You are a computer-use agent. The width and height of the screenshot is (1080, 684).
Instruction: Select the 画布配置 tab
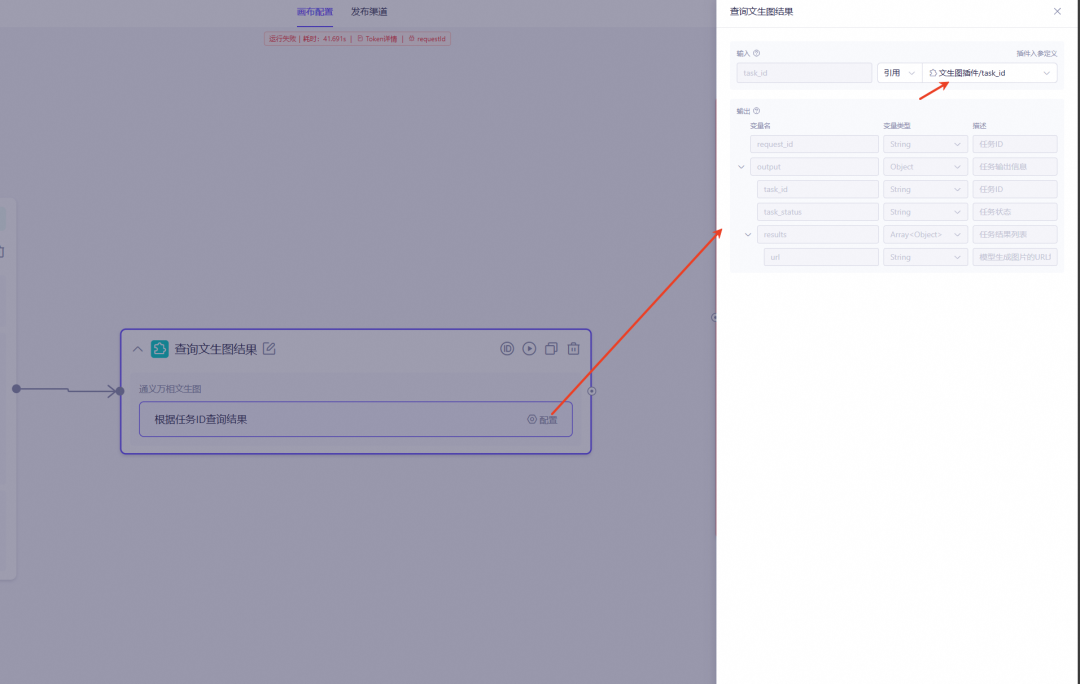coord(315,12)
